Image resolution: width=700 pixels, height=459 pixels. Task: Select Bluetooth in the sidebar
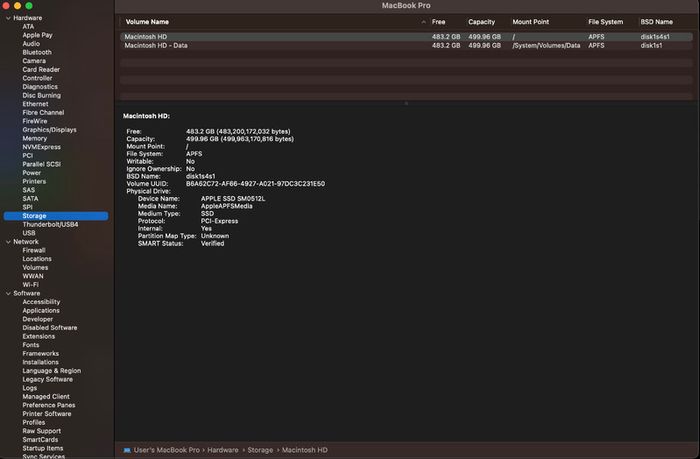coord(37,52)
